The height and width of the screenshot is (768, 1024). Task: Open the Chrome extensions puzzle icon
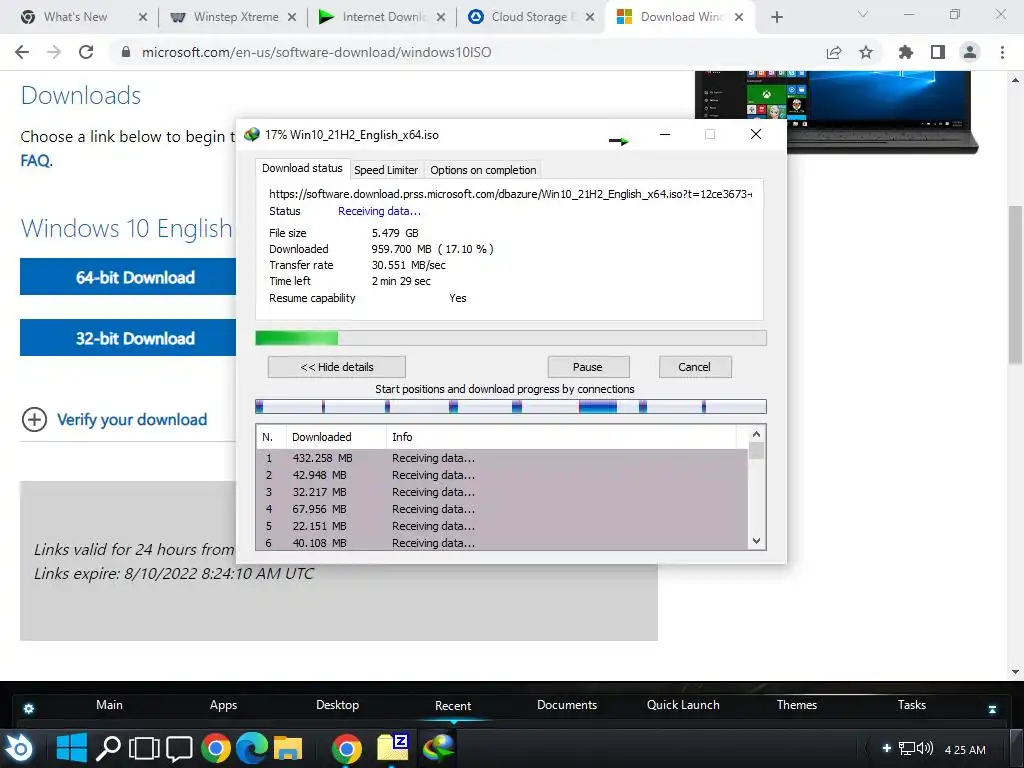(x=906, y=52)
